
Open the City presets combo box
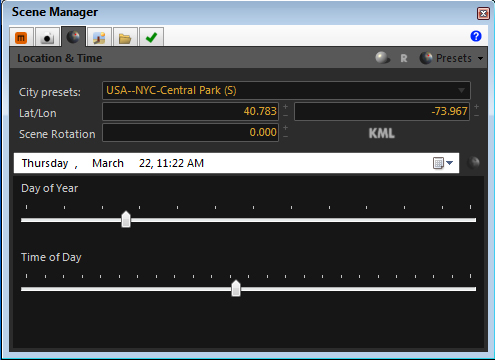pos(286,90)
